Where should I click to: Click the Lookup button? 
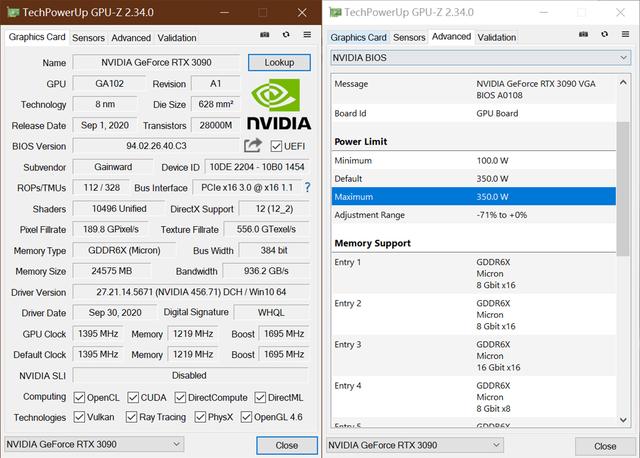coord(279,62)
